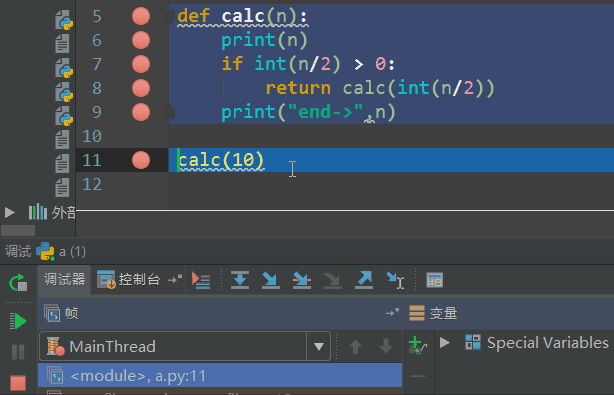
Task: Switch to the 控制台 tab
Action: [x=128, y=280]
